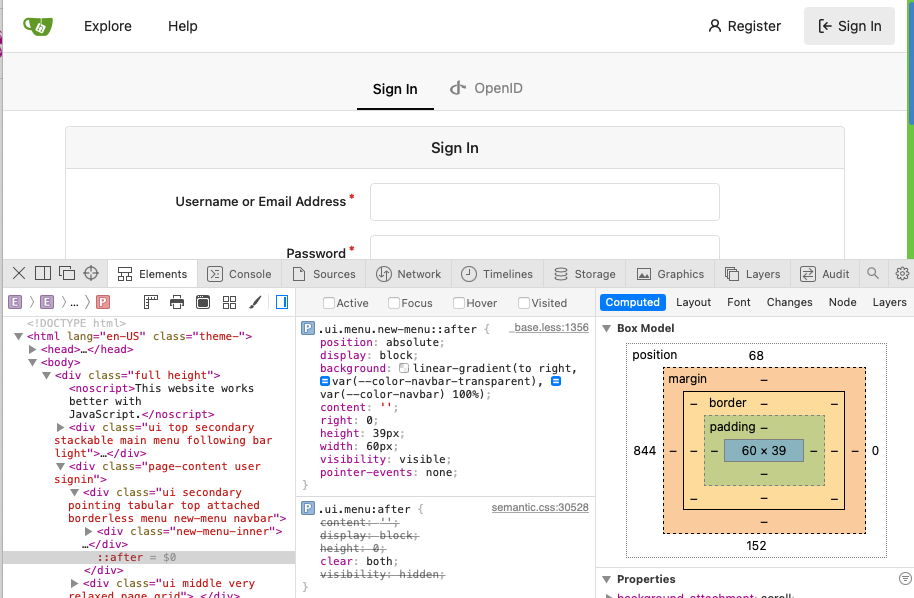Click the Gitea logo icon
The image size is (914, 598).
(x=38, y=26)
